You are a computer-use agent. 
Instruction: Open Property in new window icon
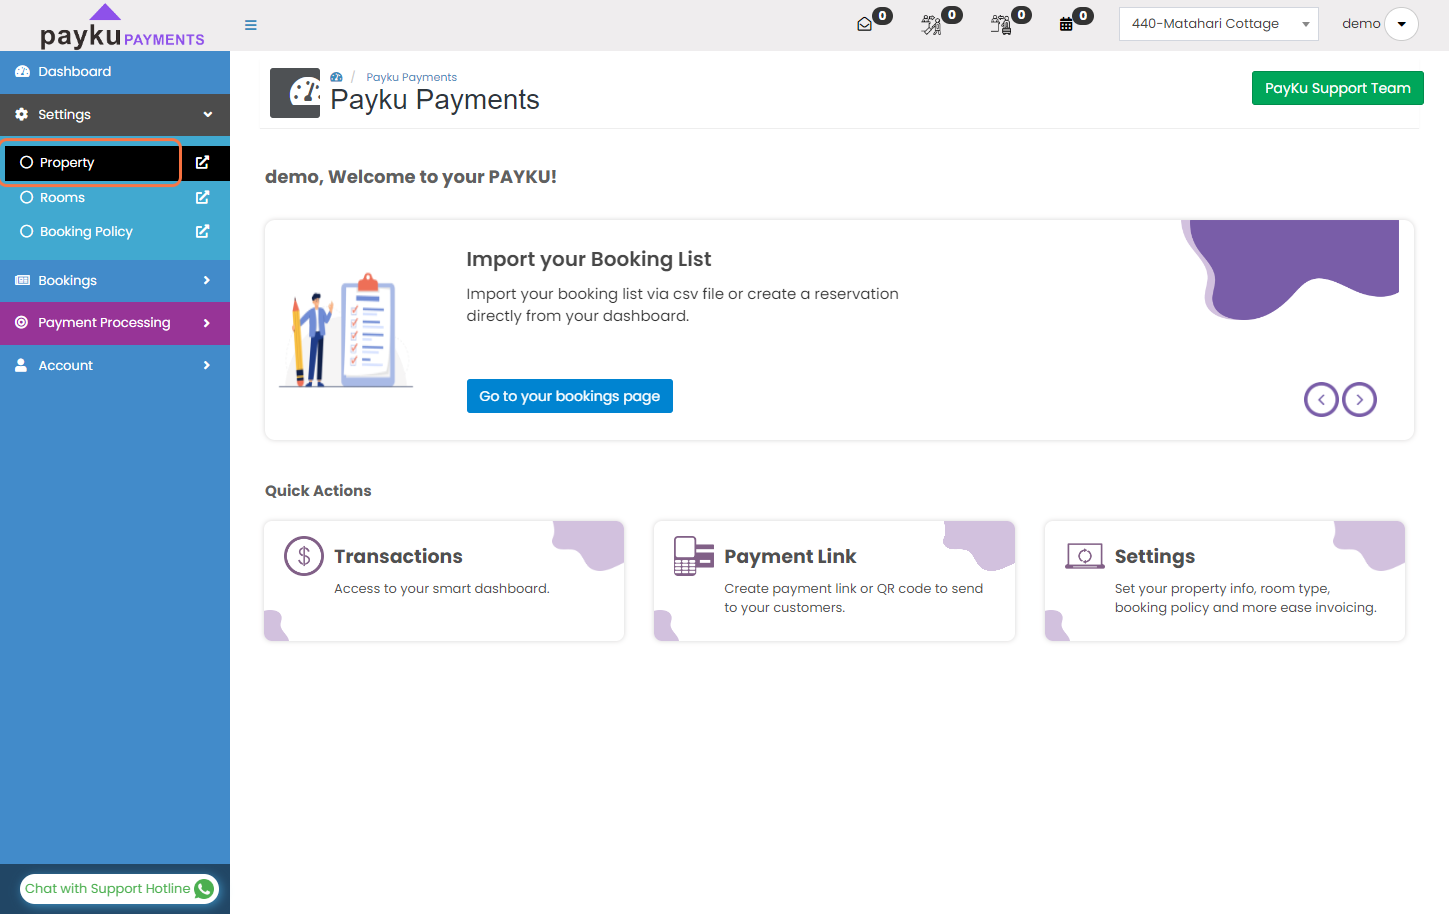(203, 163)
